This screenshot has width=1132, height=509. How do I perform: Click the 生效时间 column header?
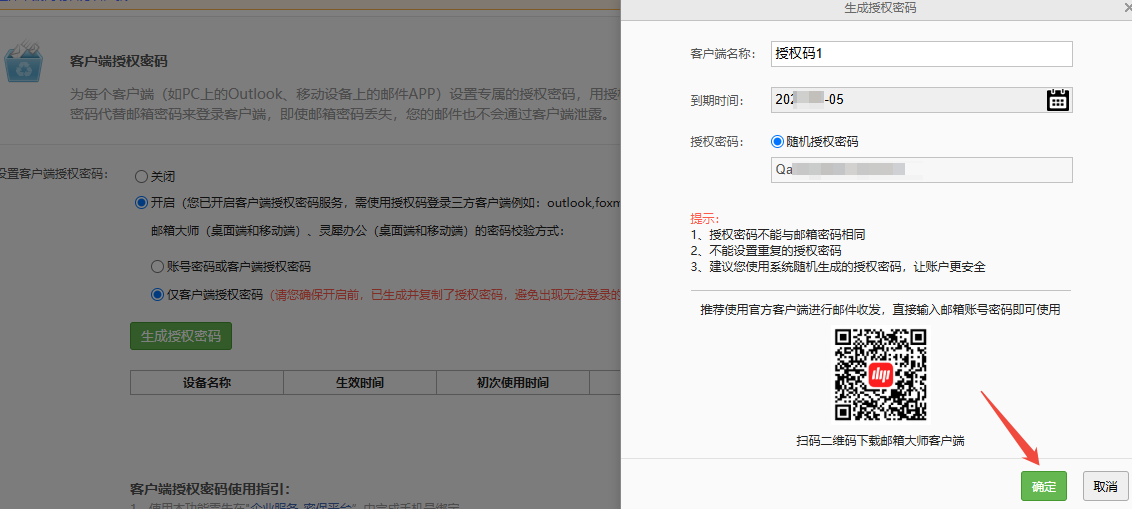coord(359,383)
